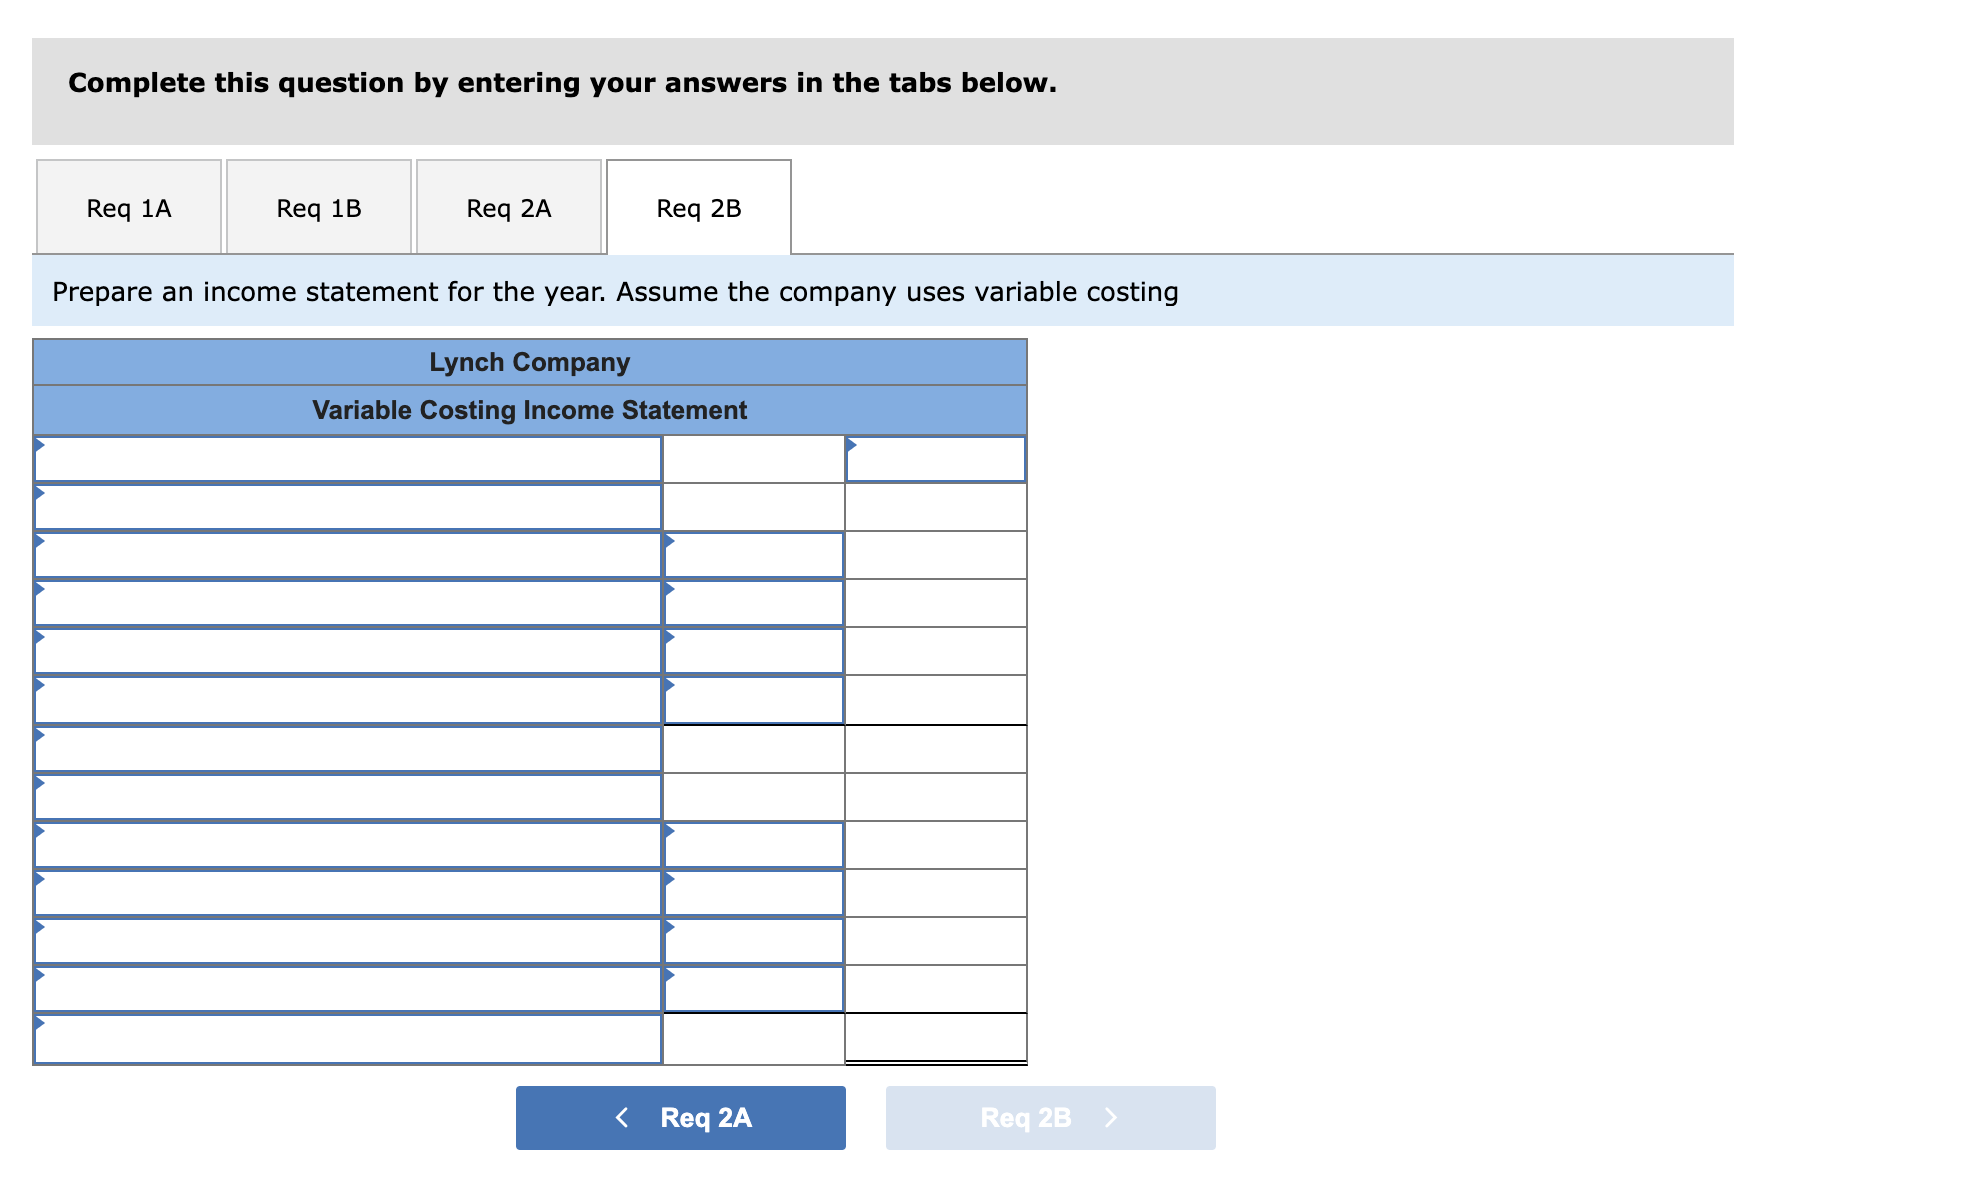Click the top right amount entry field
Viewport: 1976px width, 1198px height.
click(x=934, y=458)
